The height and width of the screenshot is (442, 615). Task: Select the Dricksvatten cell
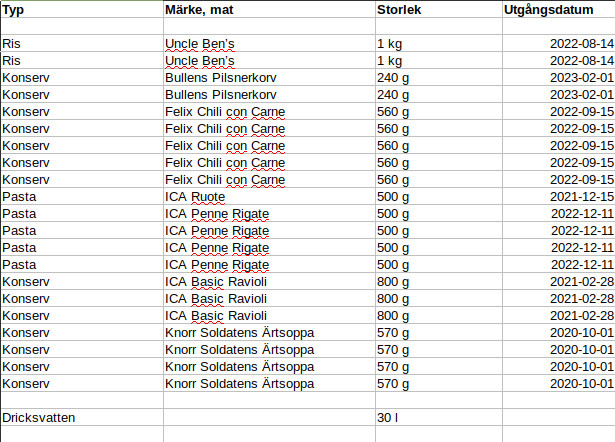pos(82,417)
